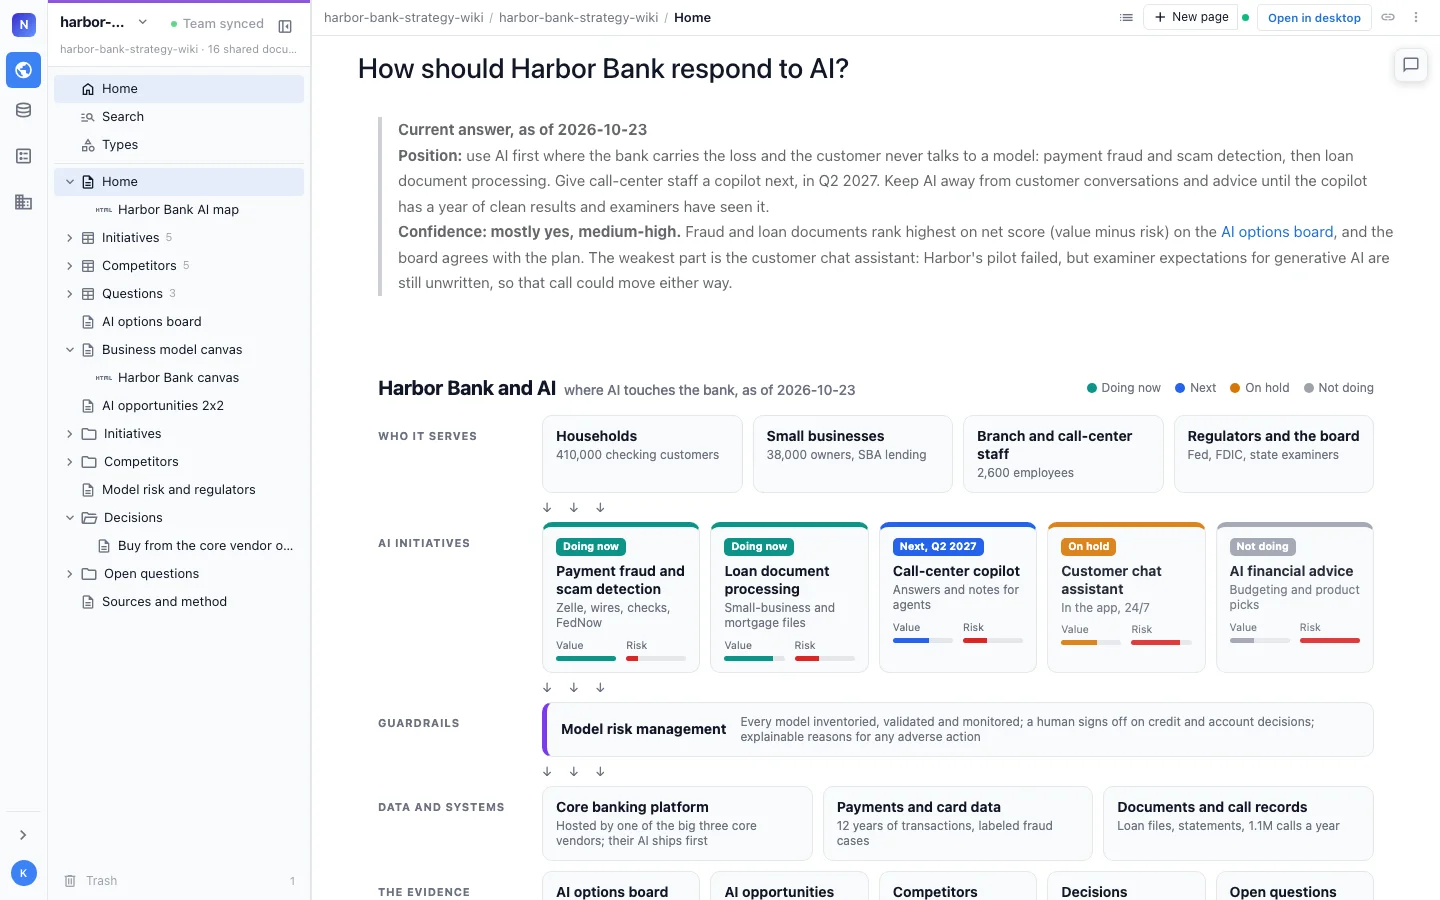
Task: Copy page link icon
Action: point(1388,17)
